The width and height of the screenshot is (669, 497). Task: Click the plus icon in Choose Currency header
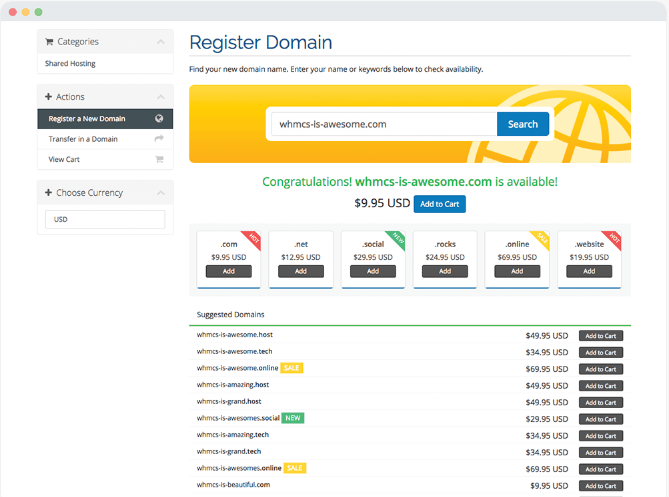[x=50, y=192]
